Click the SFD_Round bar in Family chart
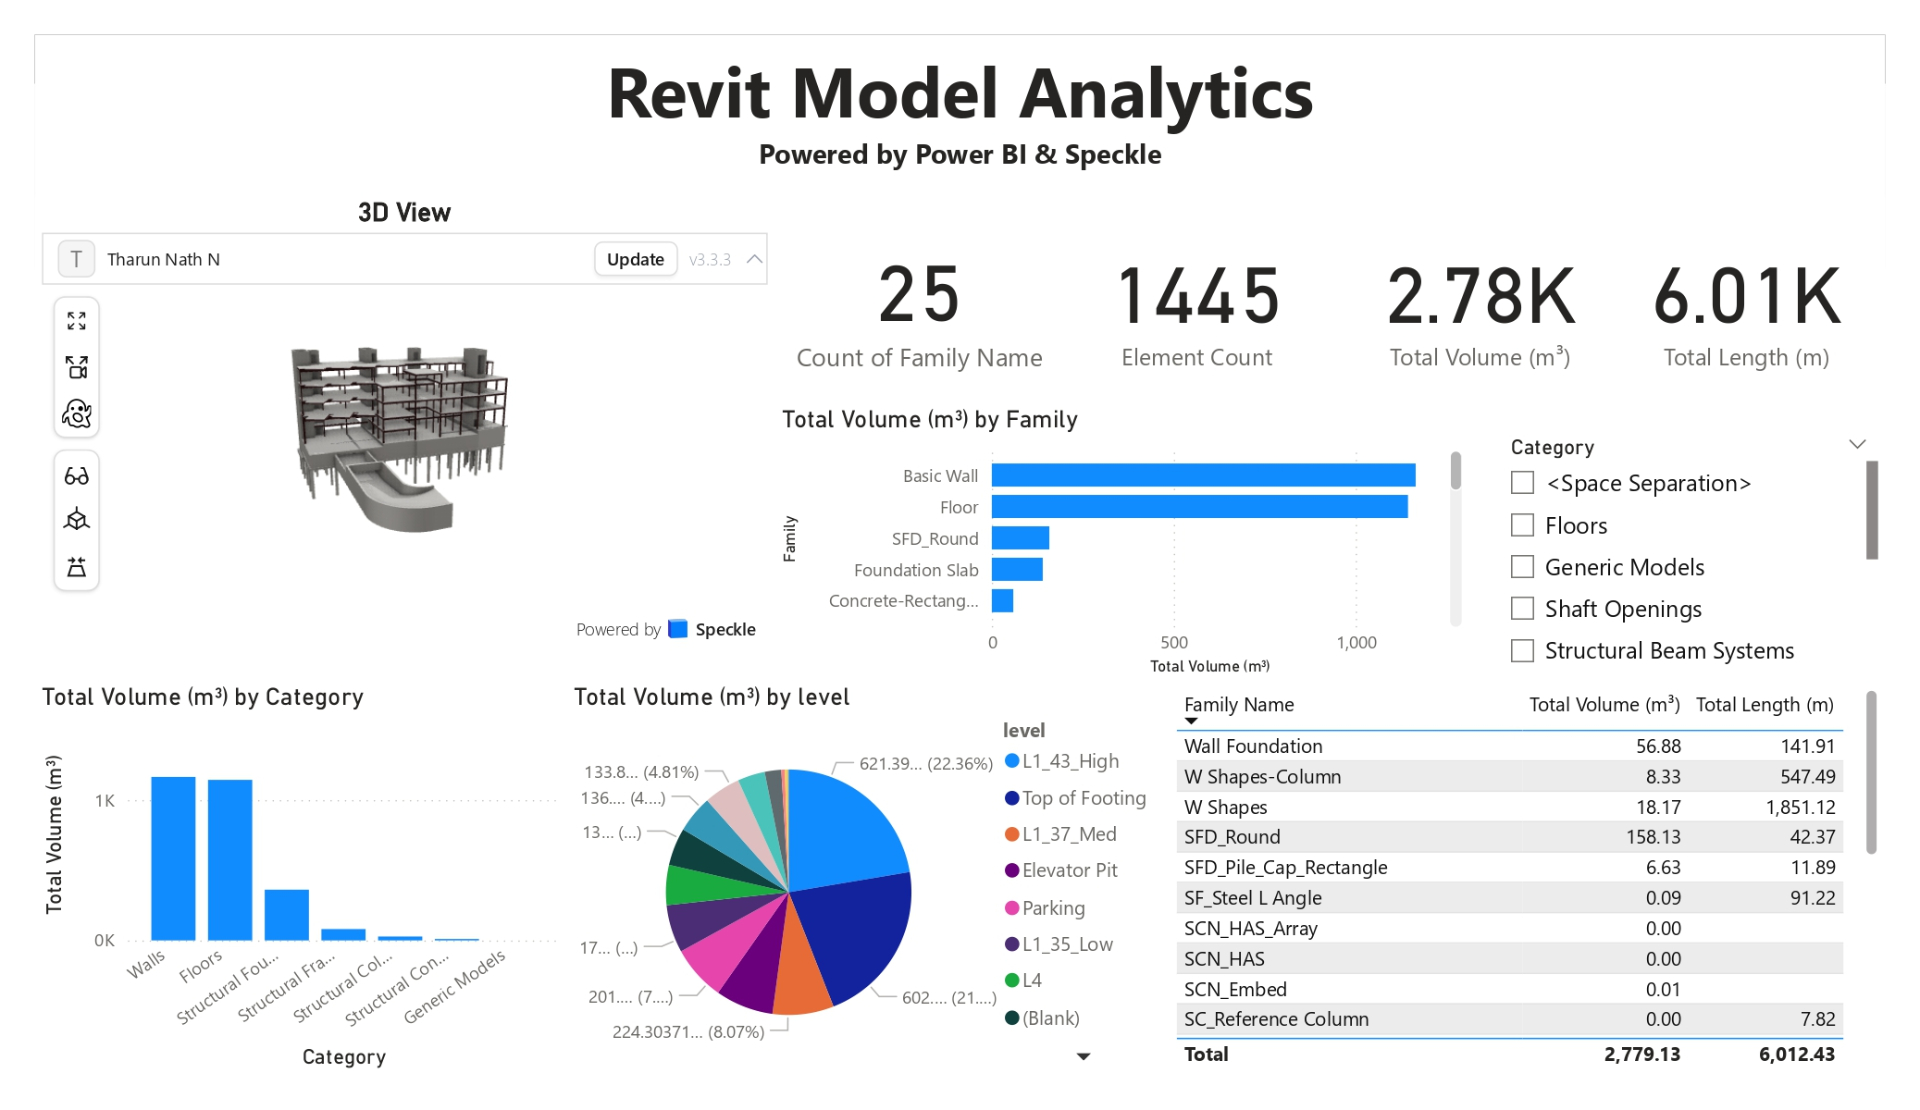 (1020, 538)
